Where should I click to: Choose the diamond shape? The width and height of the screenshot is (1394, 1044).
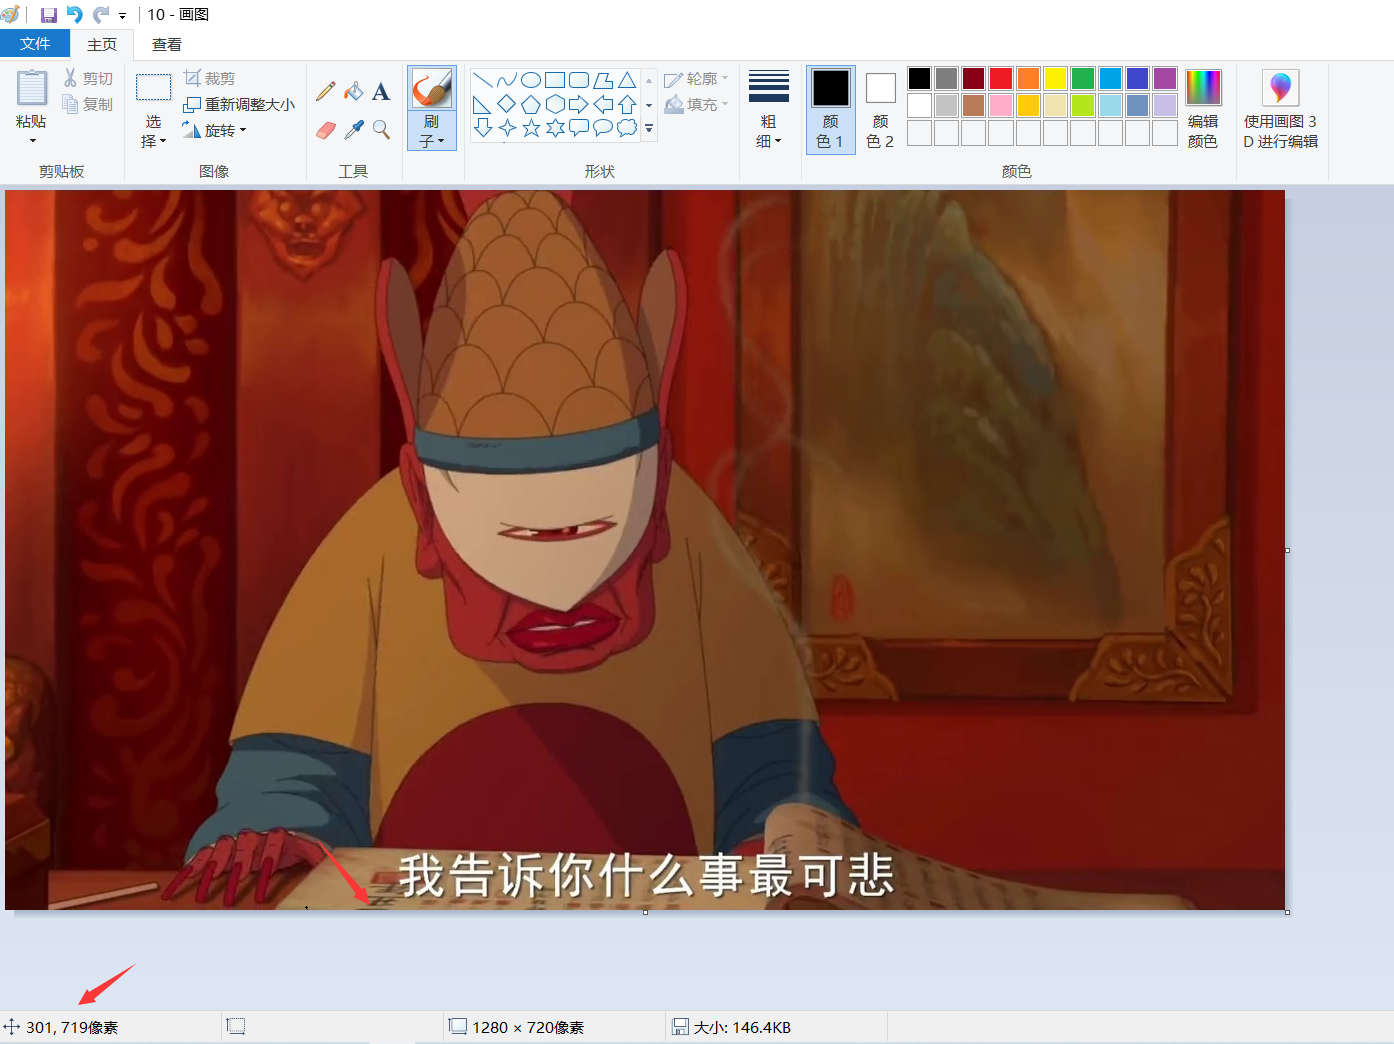[507, 104]
